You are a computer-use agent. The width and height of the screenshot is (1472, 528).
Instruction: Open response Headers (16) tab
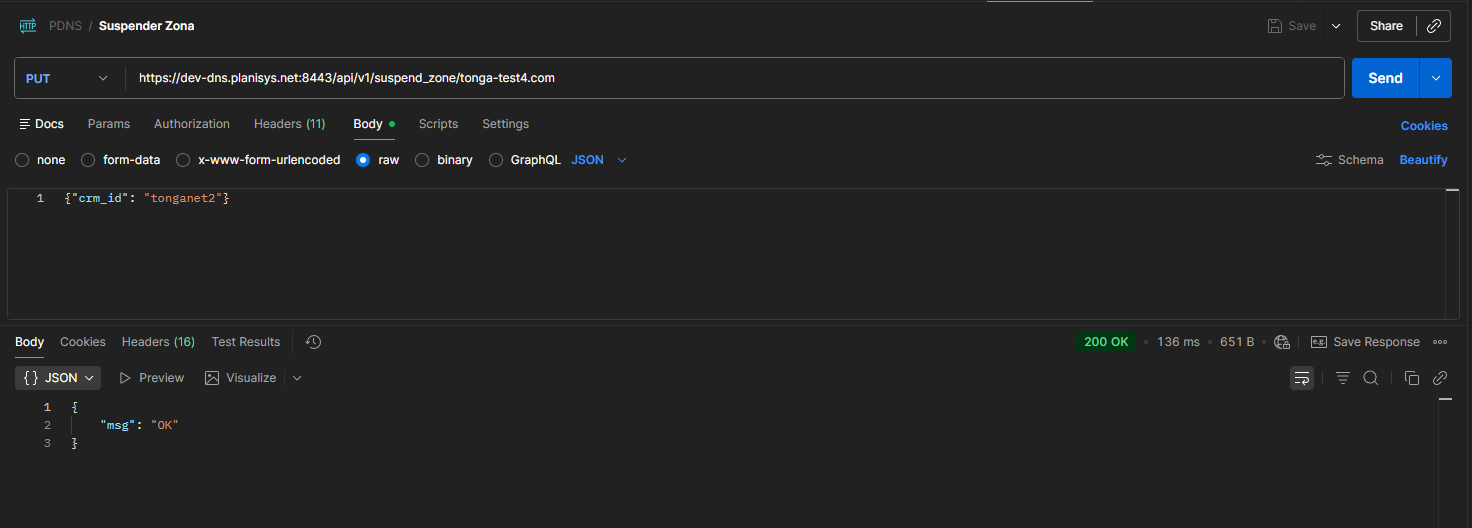click(158, 342)
